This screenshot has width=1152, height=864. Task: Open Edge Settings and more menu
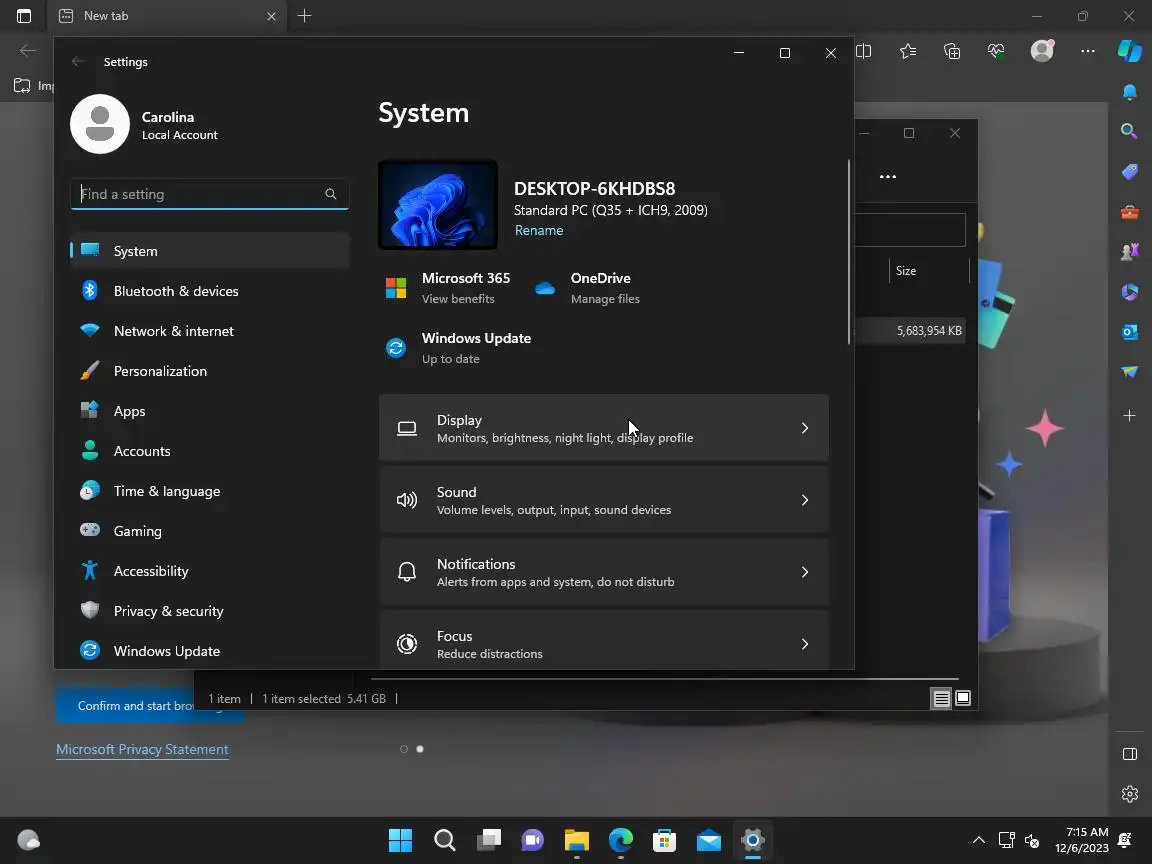(1088, 51)
